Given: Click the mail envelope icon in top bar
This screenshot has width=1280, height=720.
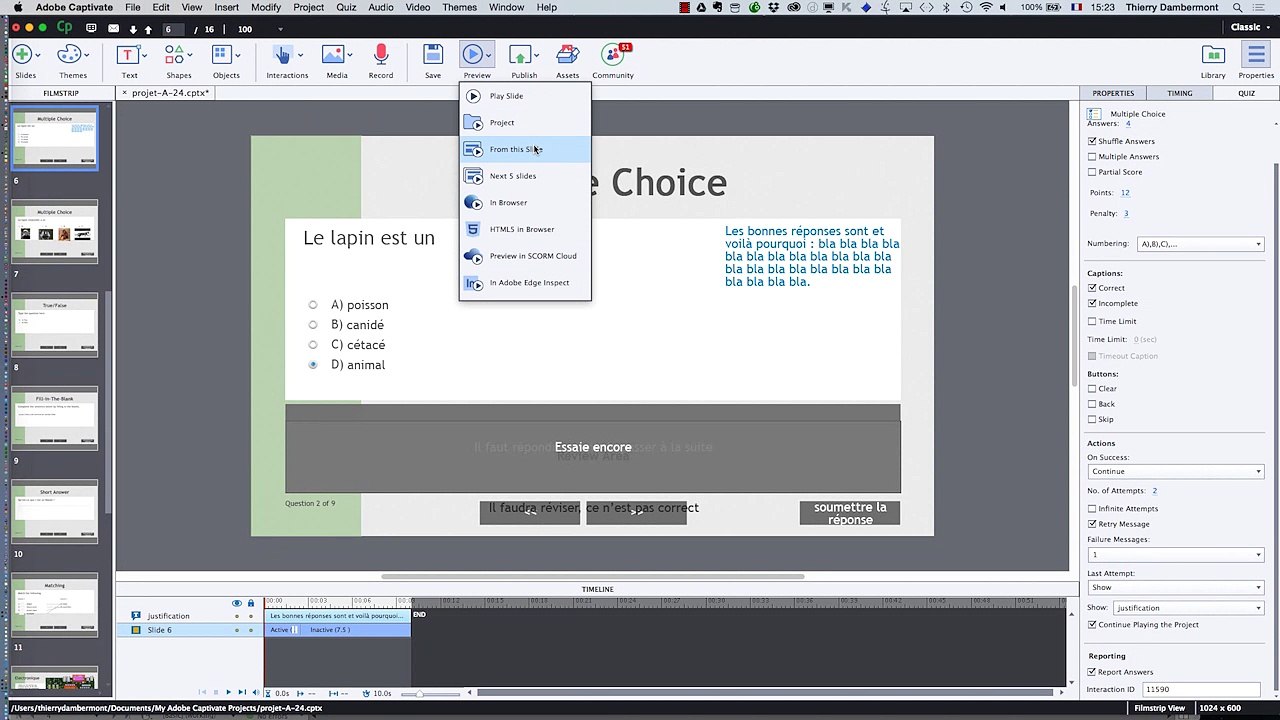Looking at the screenshot, I should tap(113, 29).
